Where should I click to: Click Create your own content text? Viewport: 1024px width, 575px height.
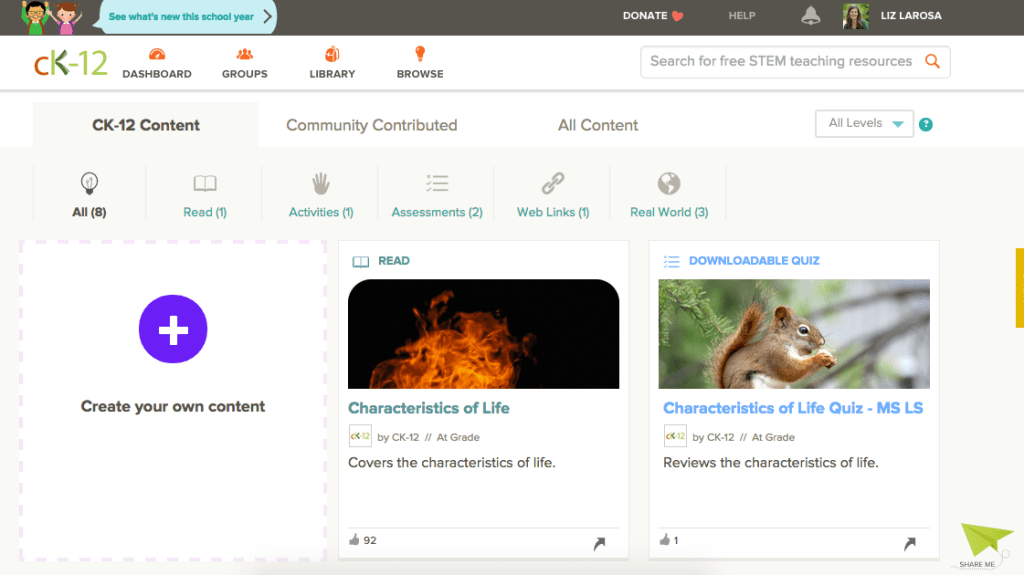point(173,406)
